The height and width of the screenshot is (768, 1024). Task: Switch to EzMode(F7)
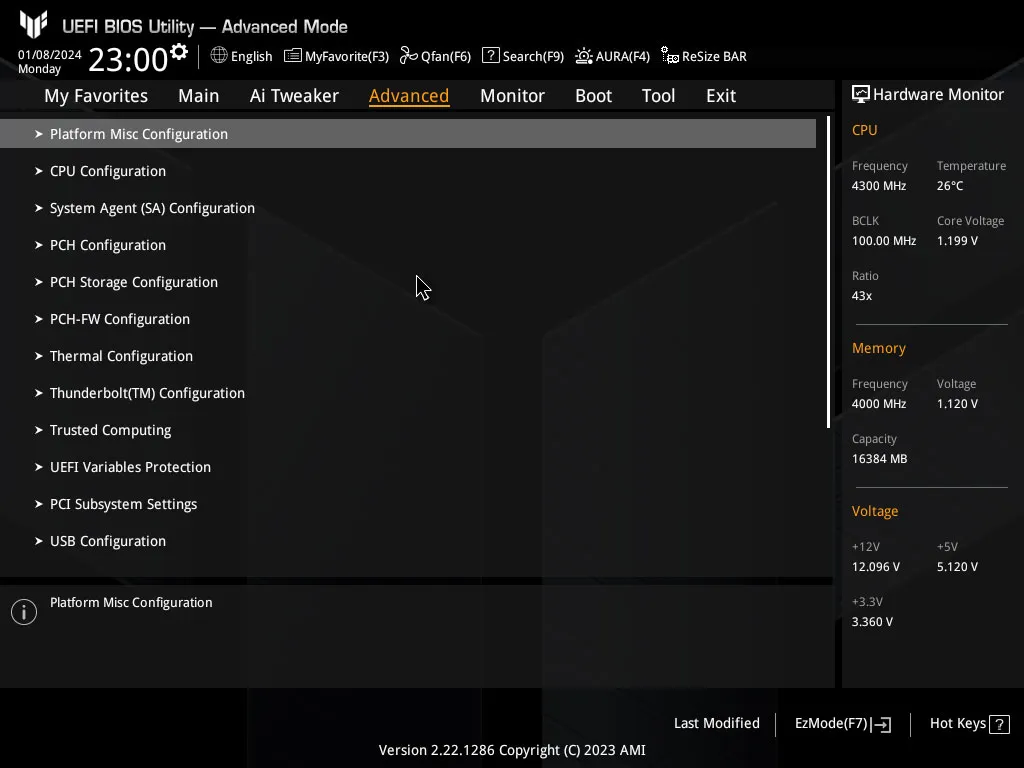click(x=842, y=724)
